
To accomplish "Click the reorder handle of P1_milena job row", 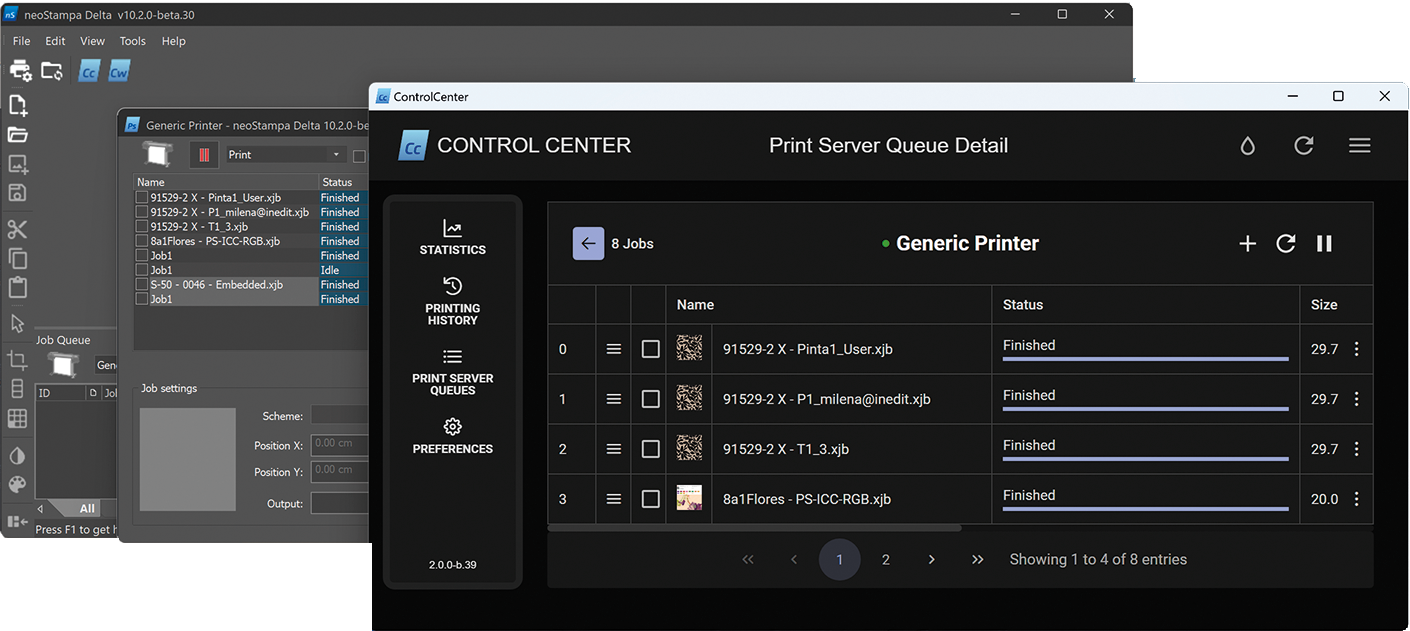I will coord(614,399).
